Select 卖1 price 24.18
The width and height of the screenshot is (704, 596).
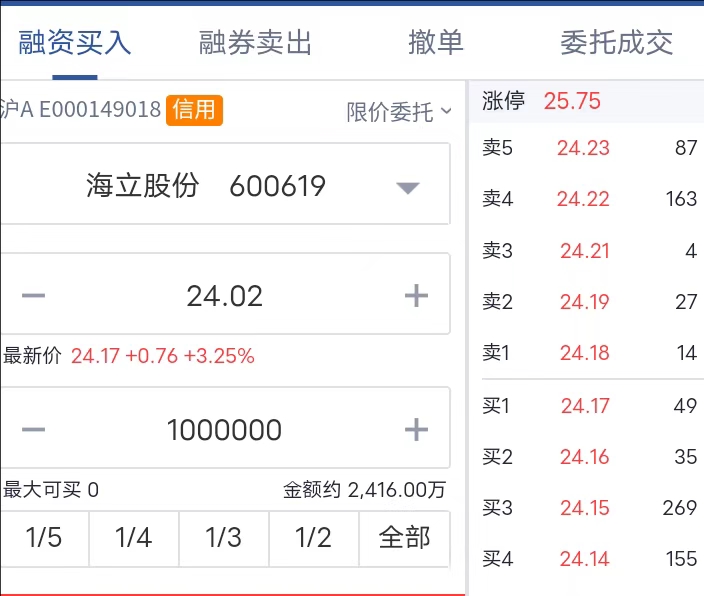(x=585, y=353)
